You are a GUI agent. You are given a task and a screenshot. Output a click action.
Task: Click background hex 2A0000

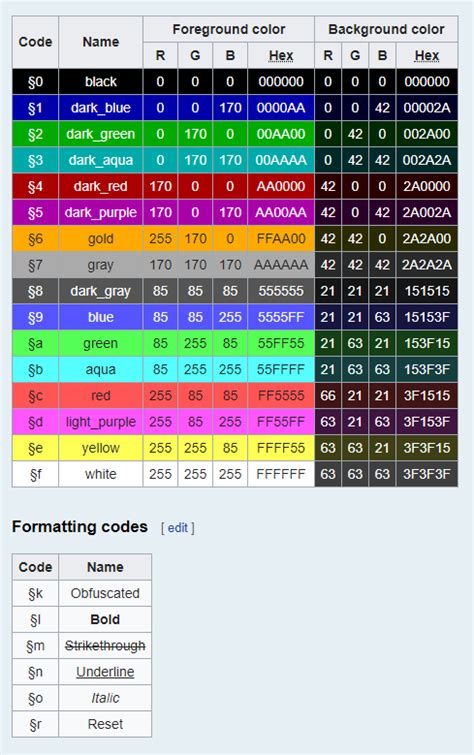click(x=427, y=186)
